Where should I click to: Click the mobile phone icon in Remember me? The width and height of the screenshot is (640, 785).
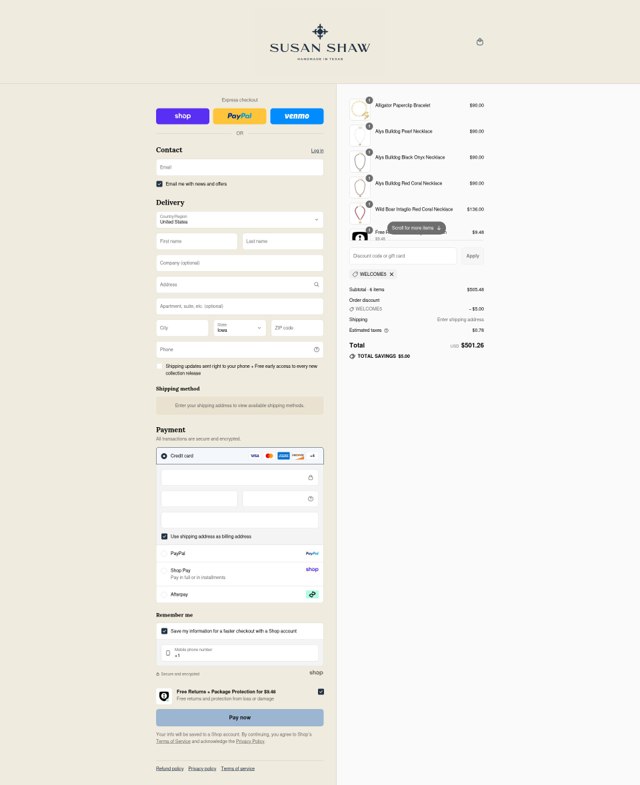[x=168, y=653]
